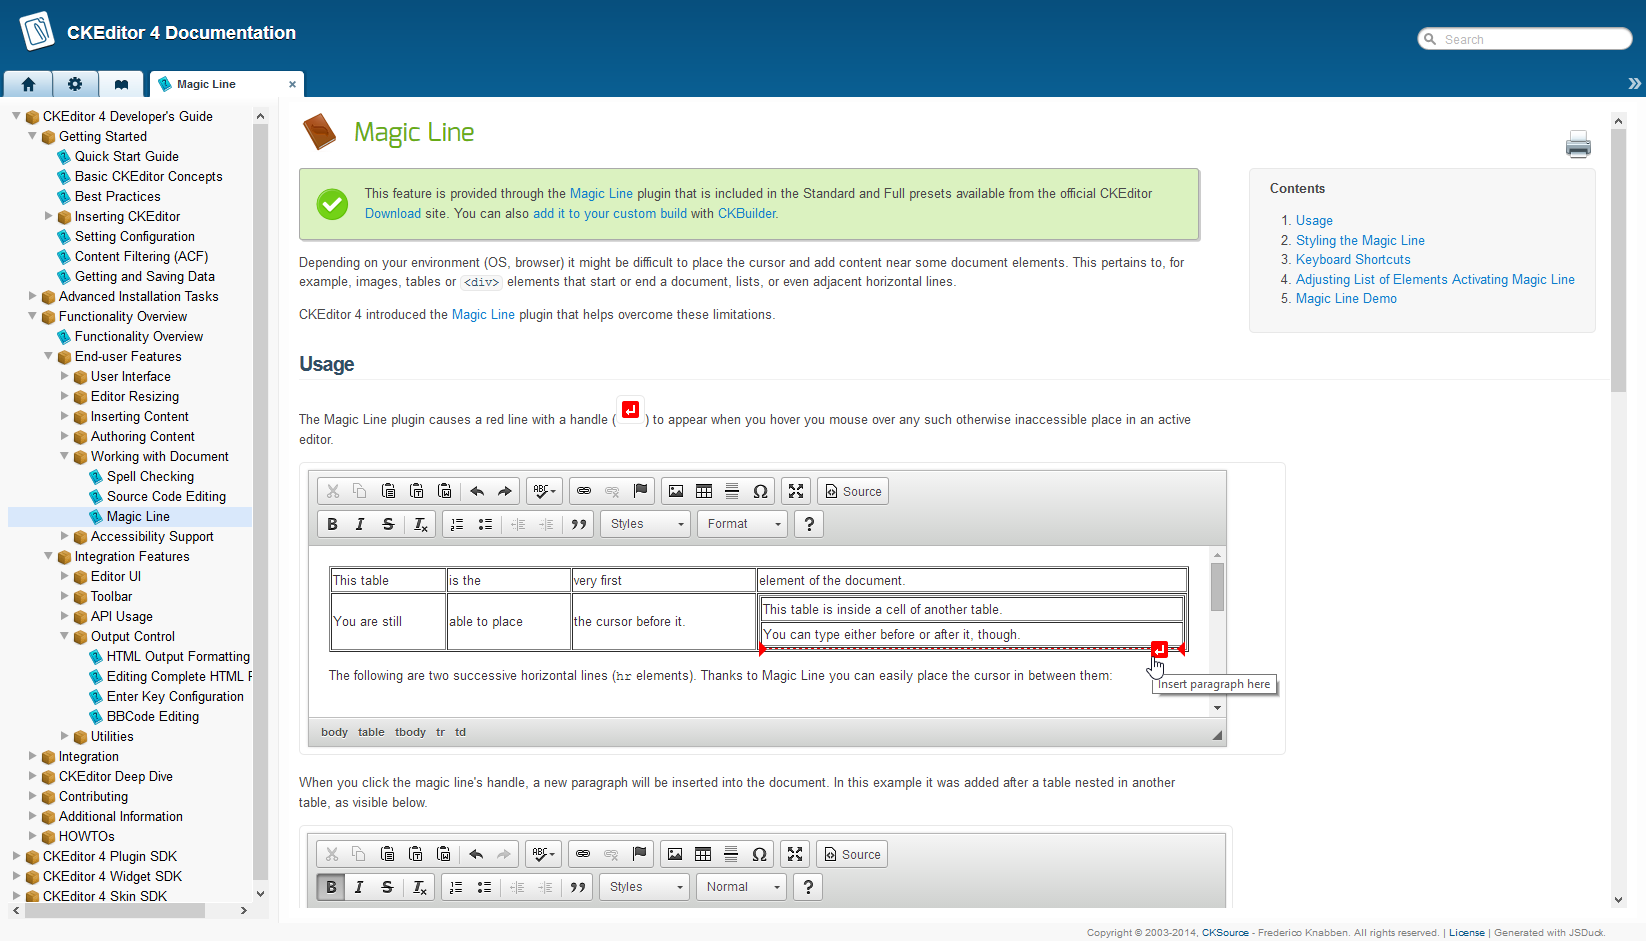The image size is (1646, 941).
Task: Click the printer icon beside the page title
Action: pos(1578,145)
